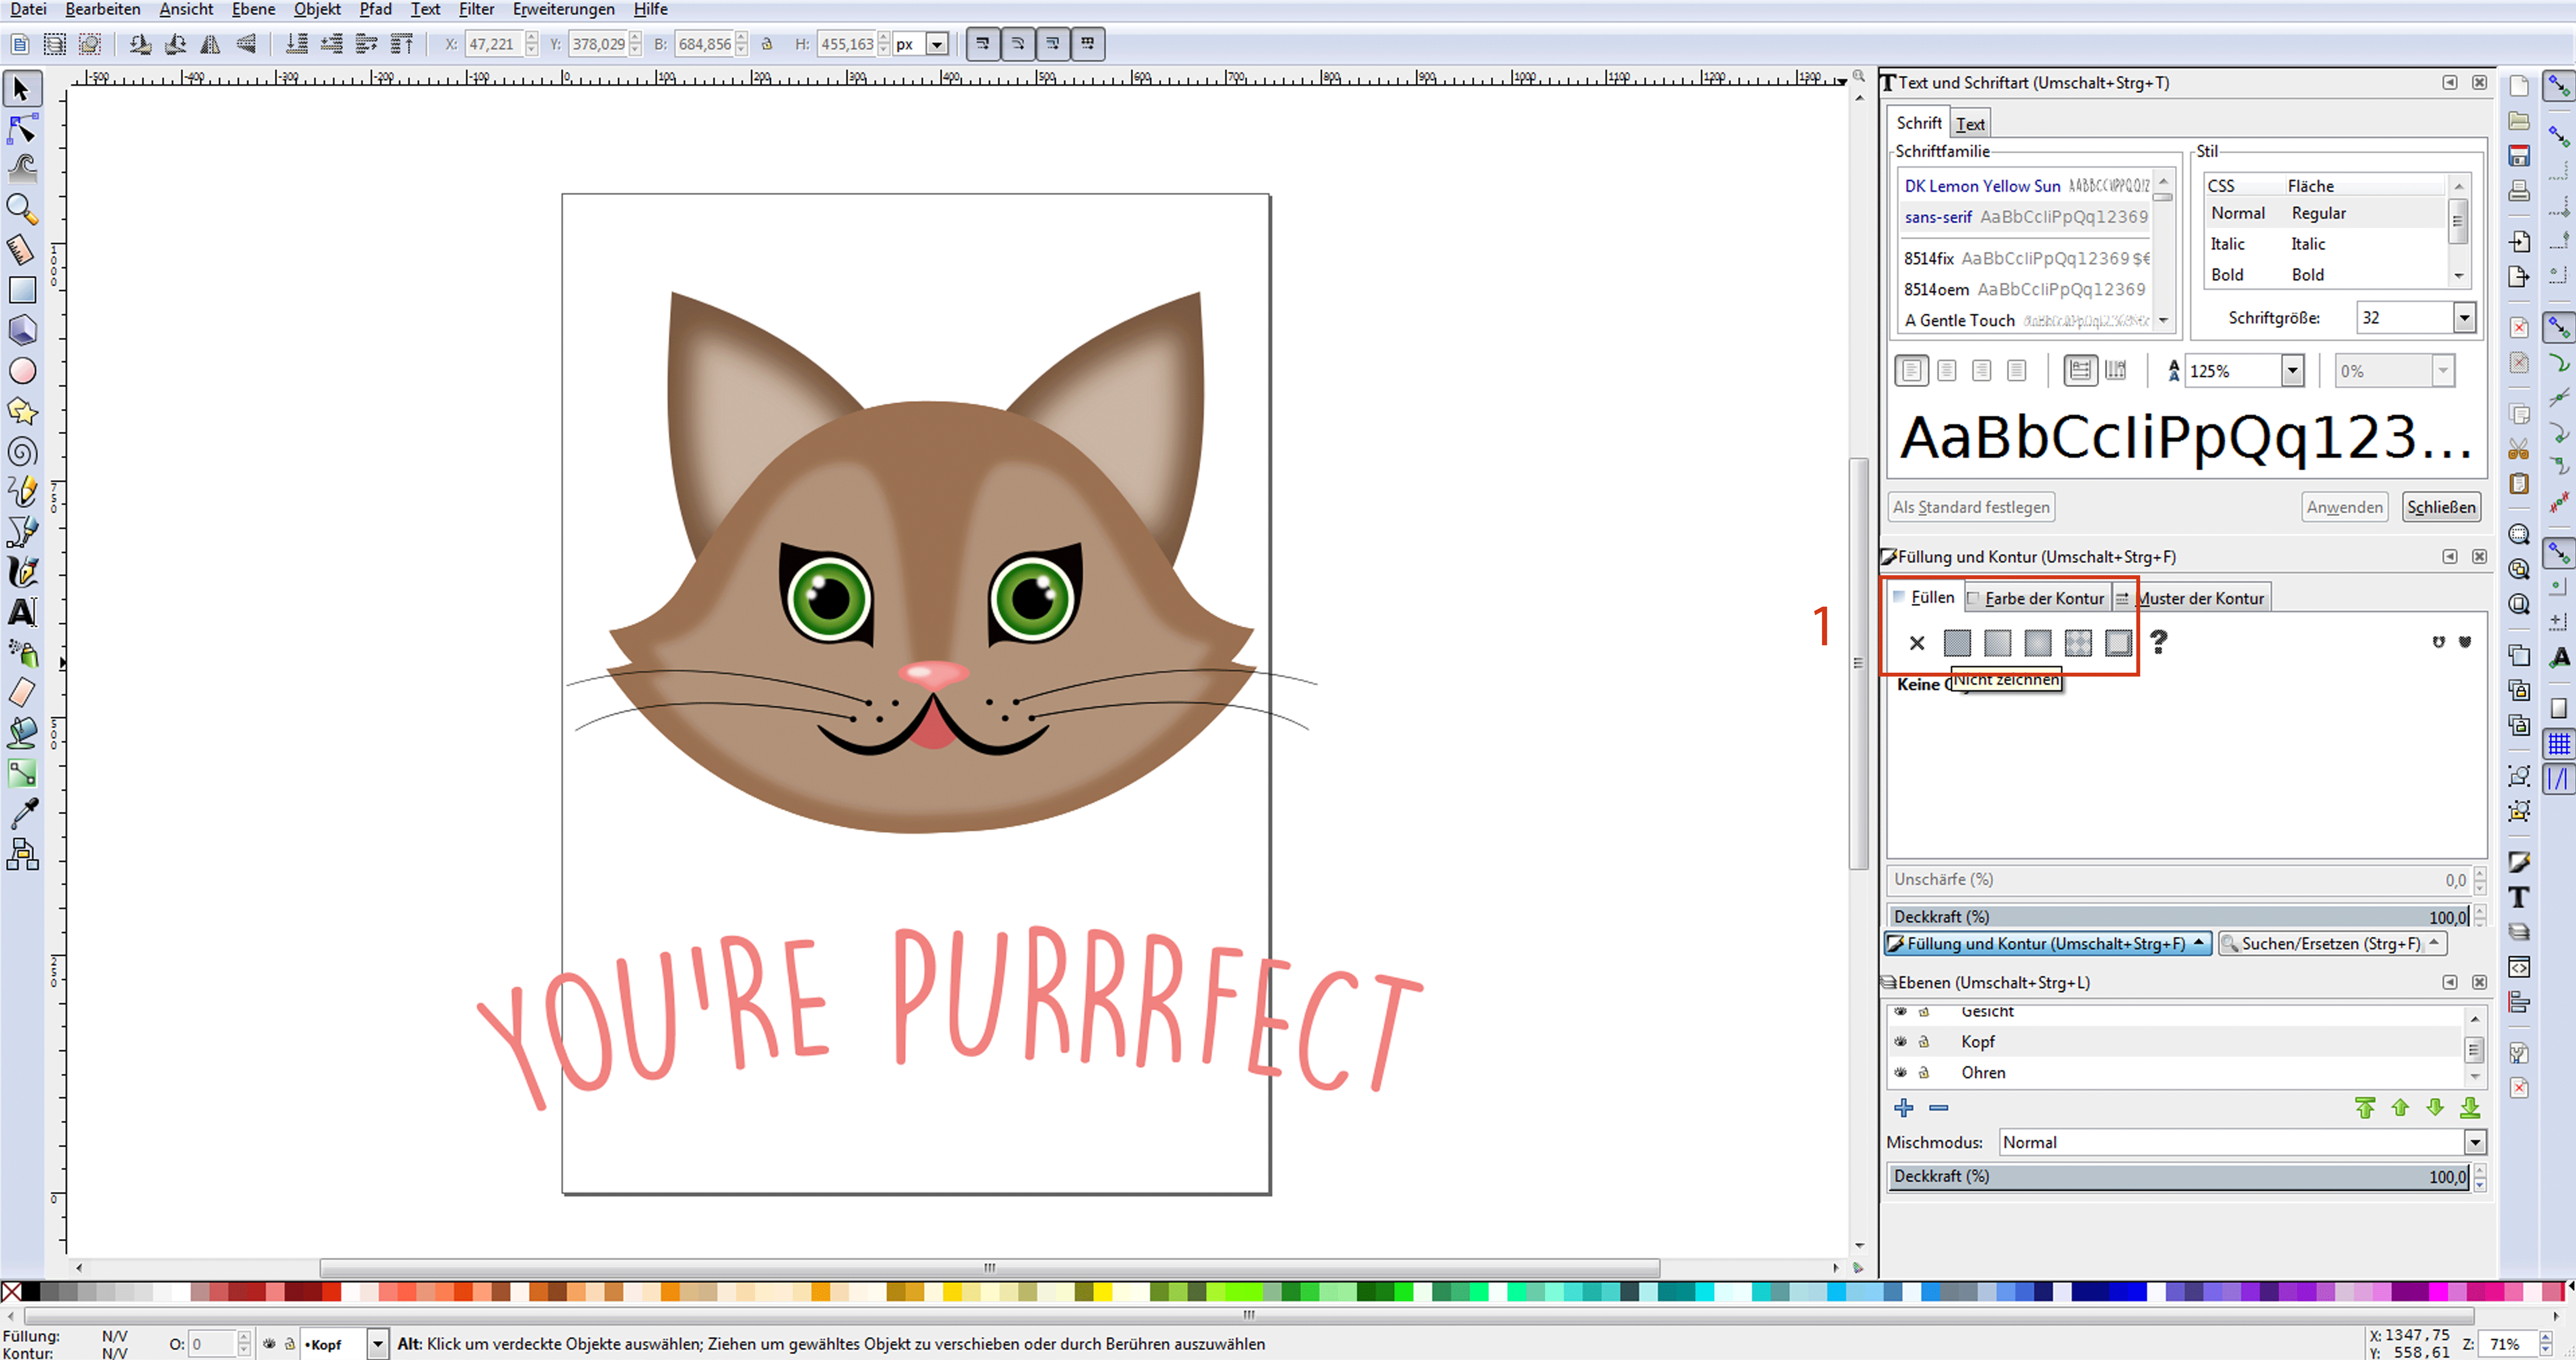
Task: Click rotate selection 90° counter-clockwise icon
Action: pos(140,44)
